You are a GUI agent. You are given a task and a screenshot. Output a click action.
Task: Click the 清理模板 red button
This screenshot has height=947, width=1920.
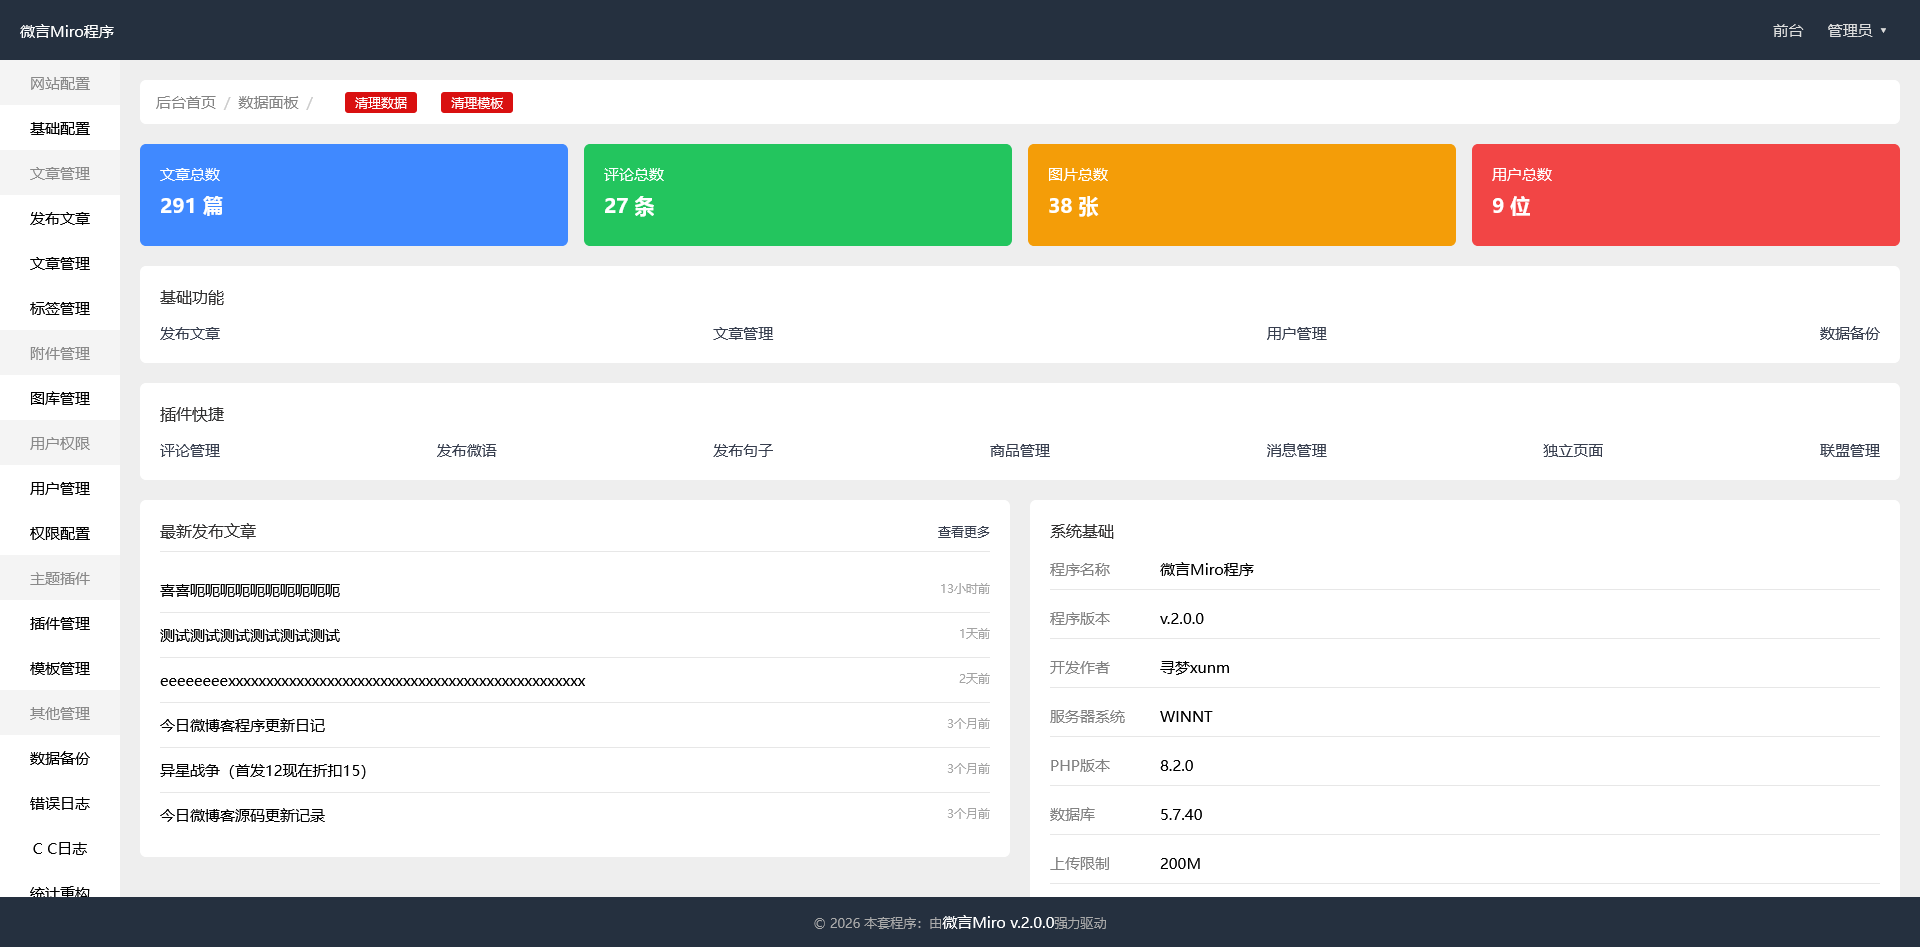pos(477,103)
